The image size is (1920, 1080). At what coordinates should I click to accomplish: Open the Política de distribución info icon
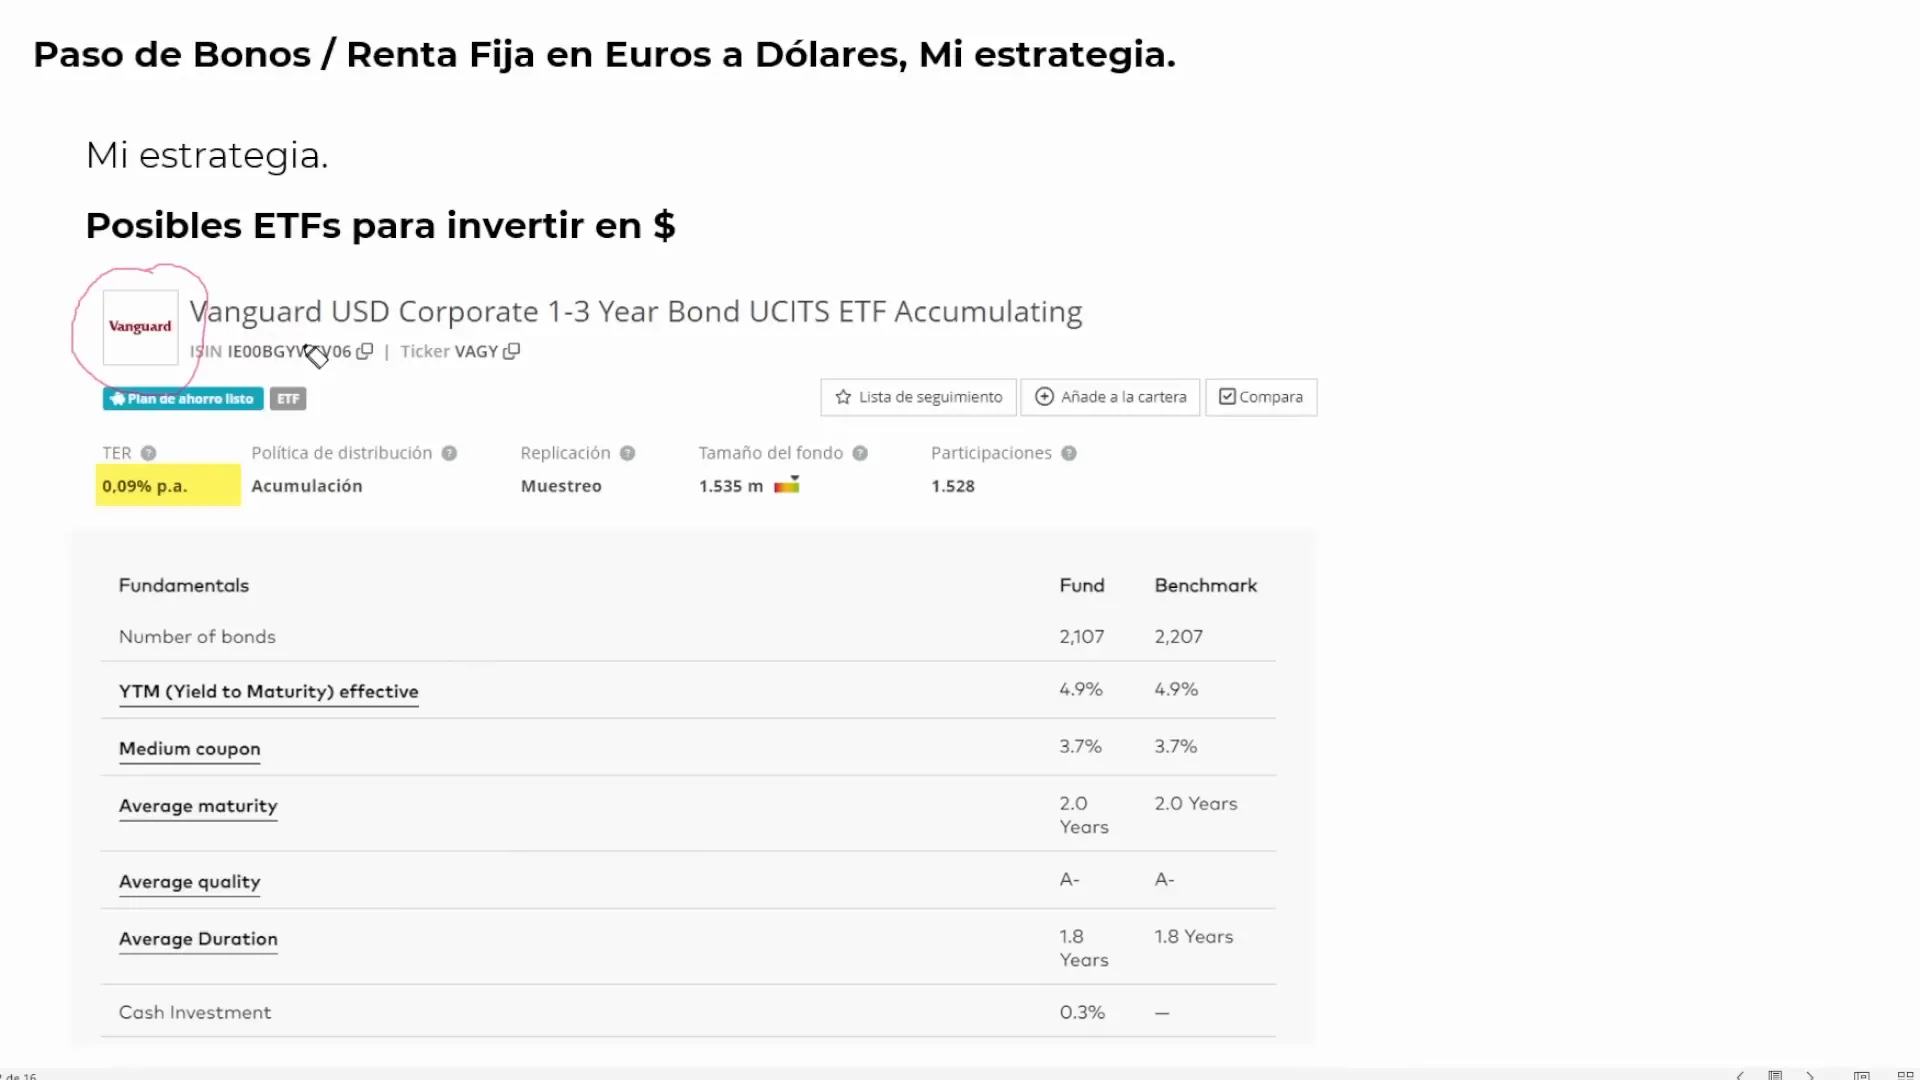(449, 453)
